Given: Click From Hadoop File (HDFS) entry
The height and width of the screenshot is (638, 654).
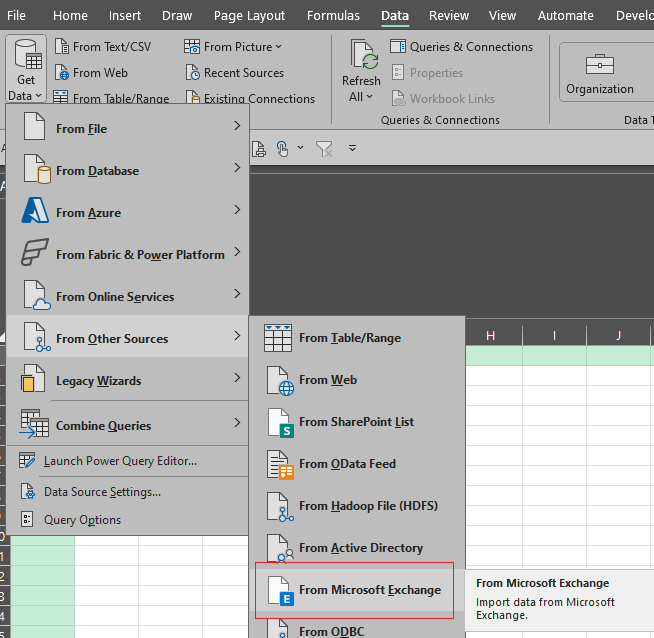Looking at the screenshot, I should [367, 506].
